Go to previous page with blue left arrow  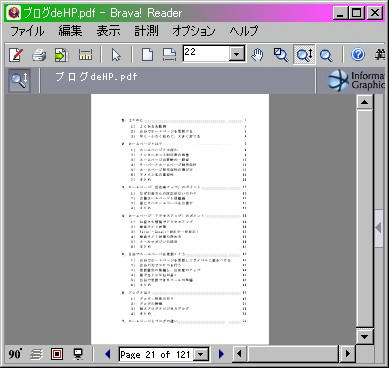[108, 354]
